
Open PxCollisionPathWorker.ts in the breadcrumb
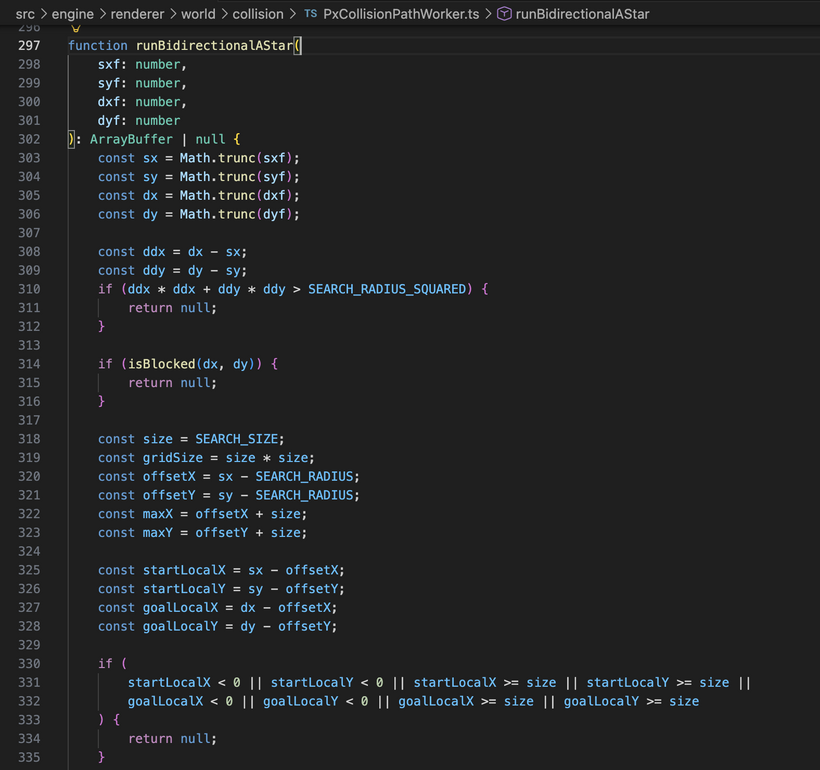[x=401, y=14]
